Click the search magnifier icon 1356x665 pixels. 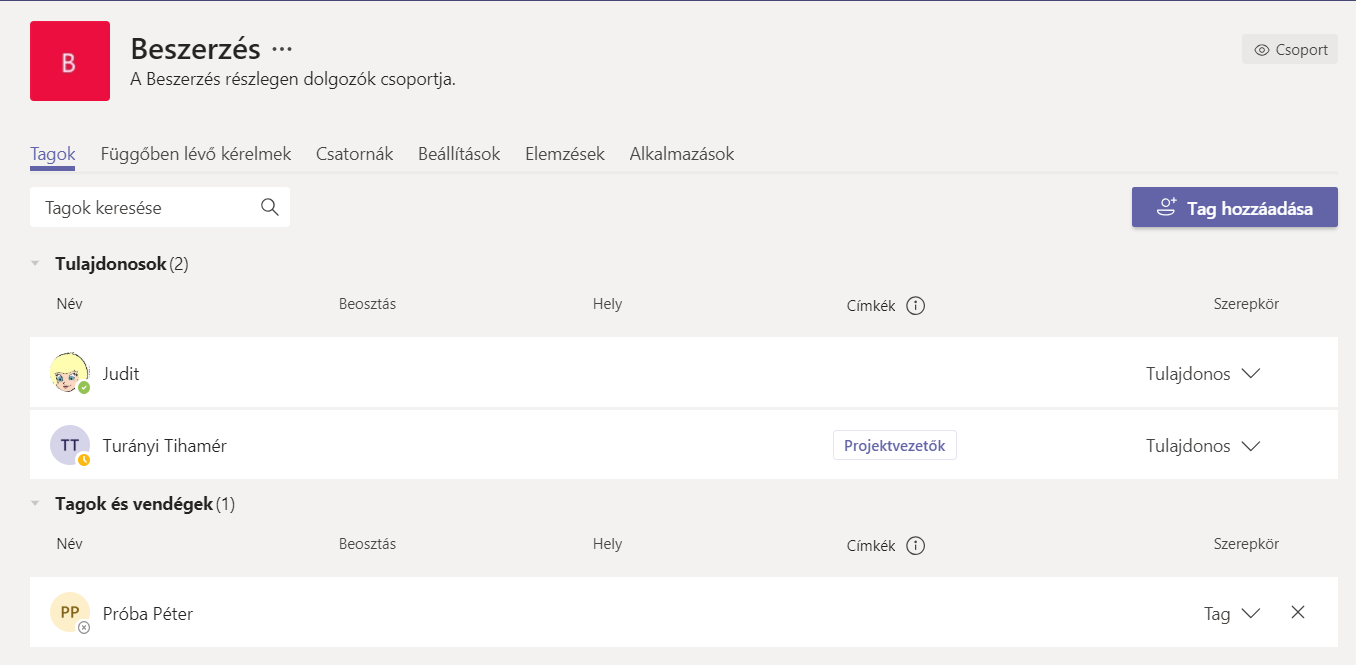point(269,207)
